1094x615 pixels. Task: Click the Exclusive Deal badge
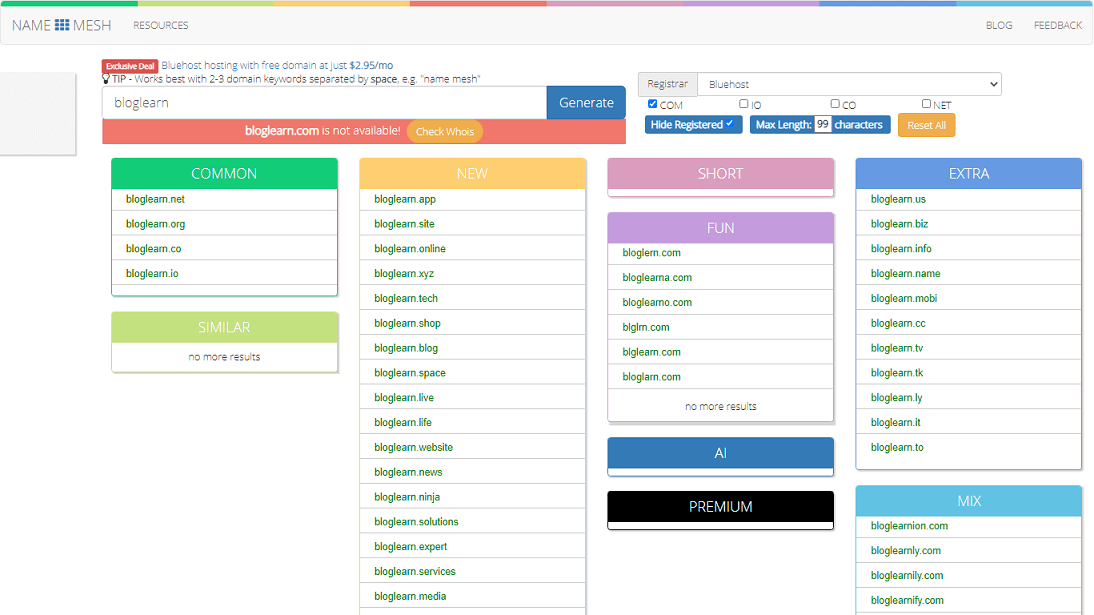130,66
